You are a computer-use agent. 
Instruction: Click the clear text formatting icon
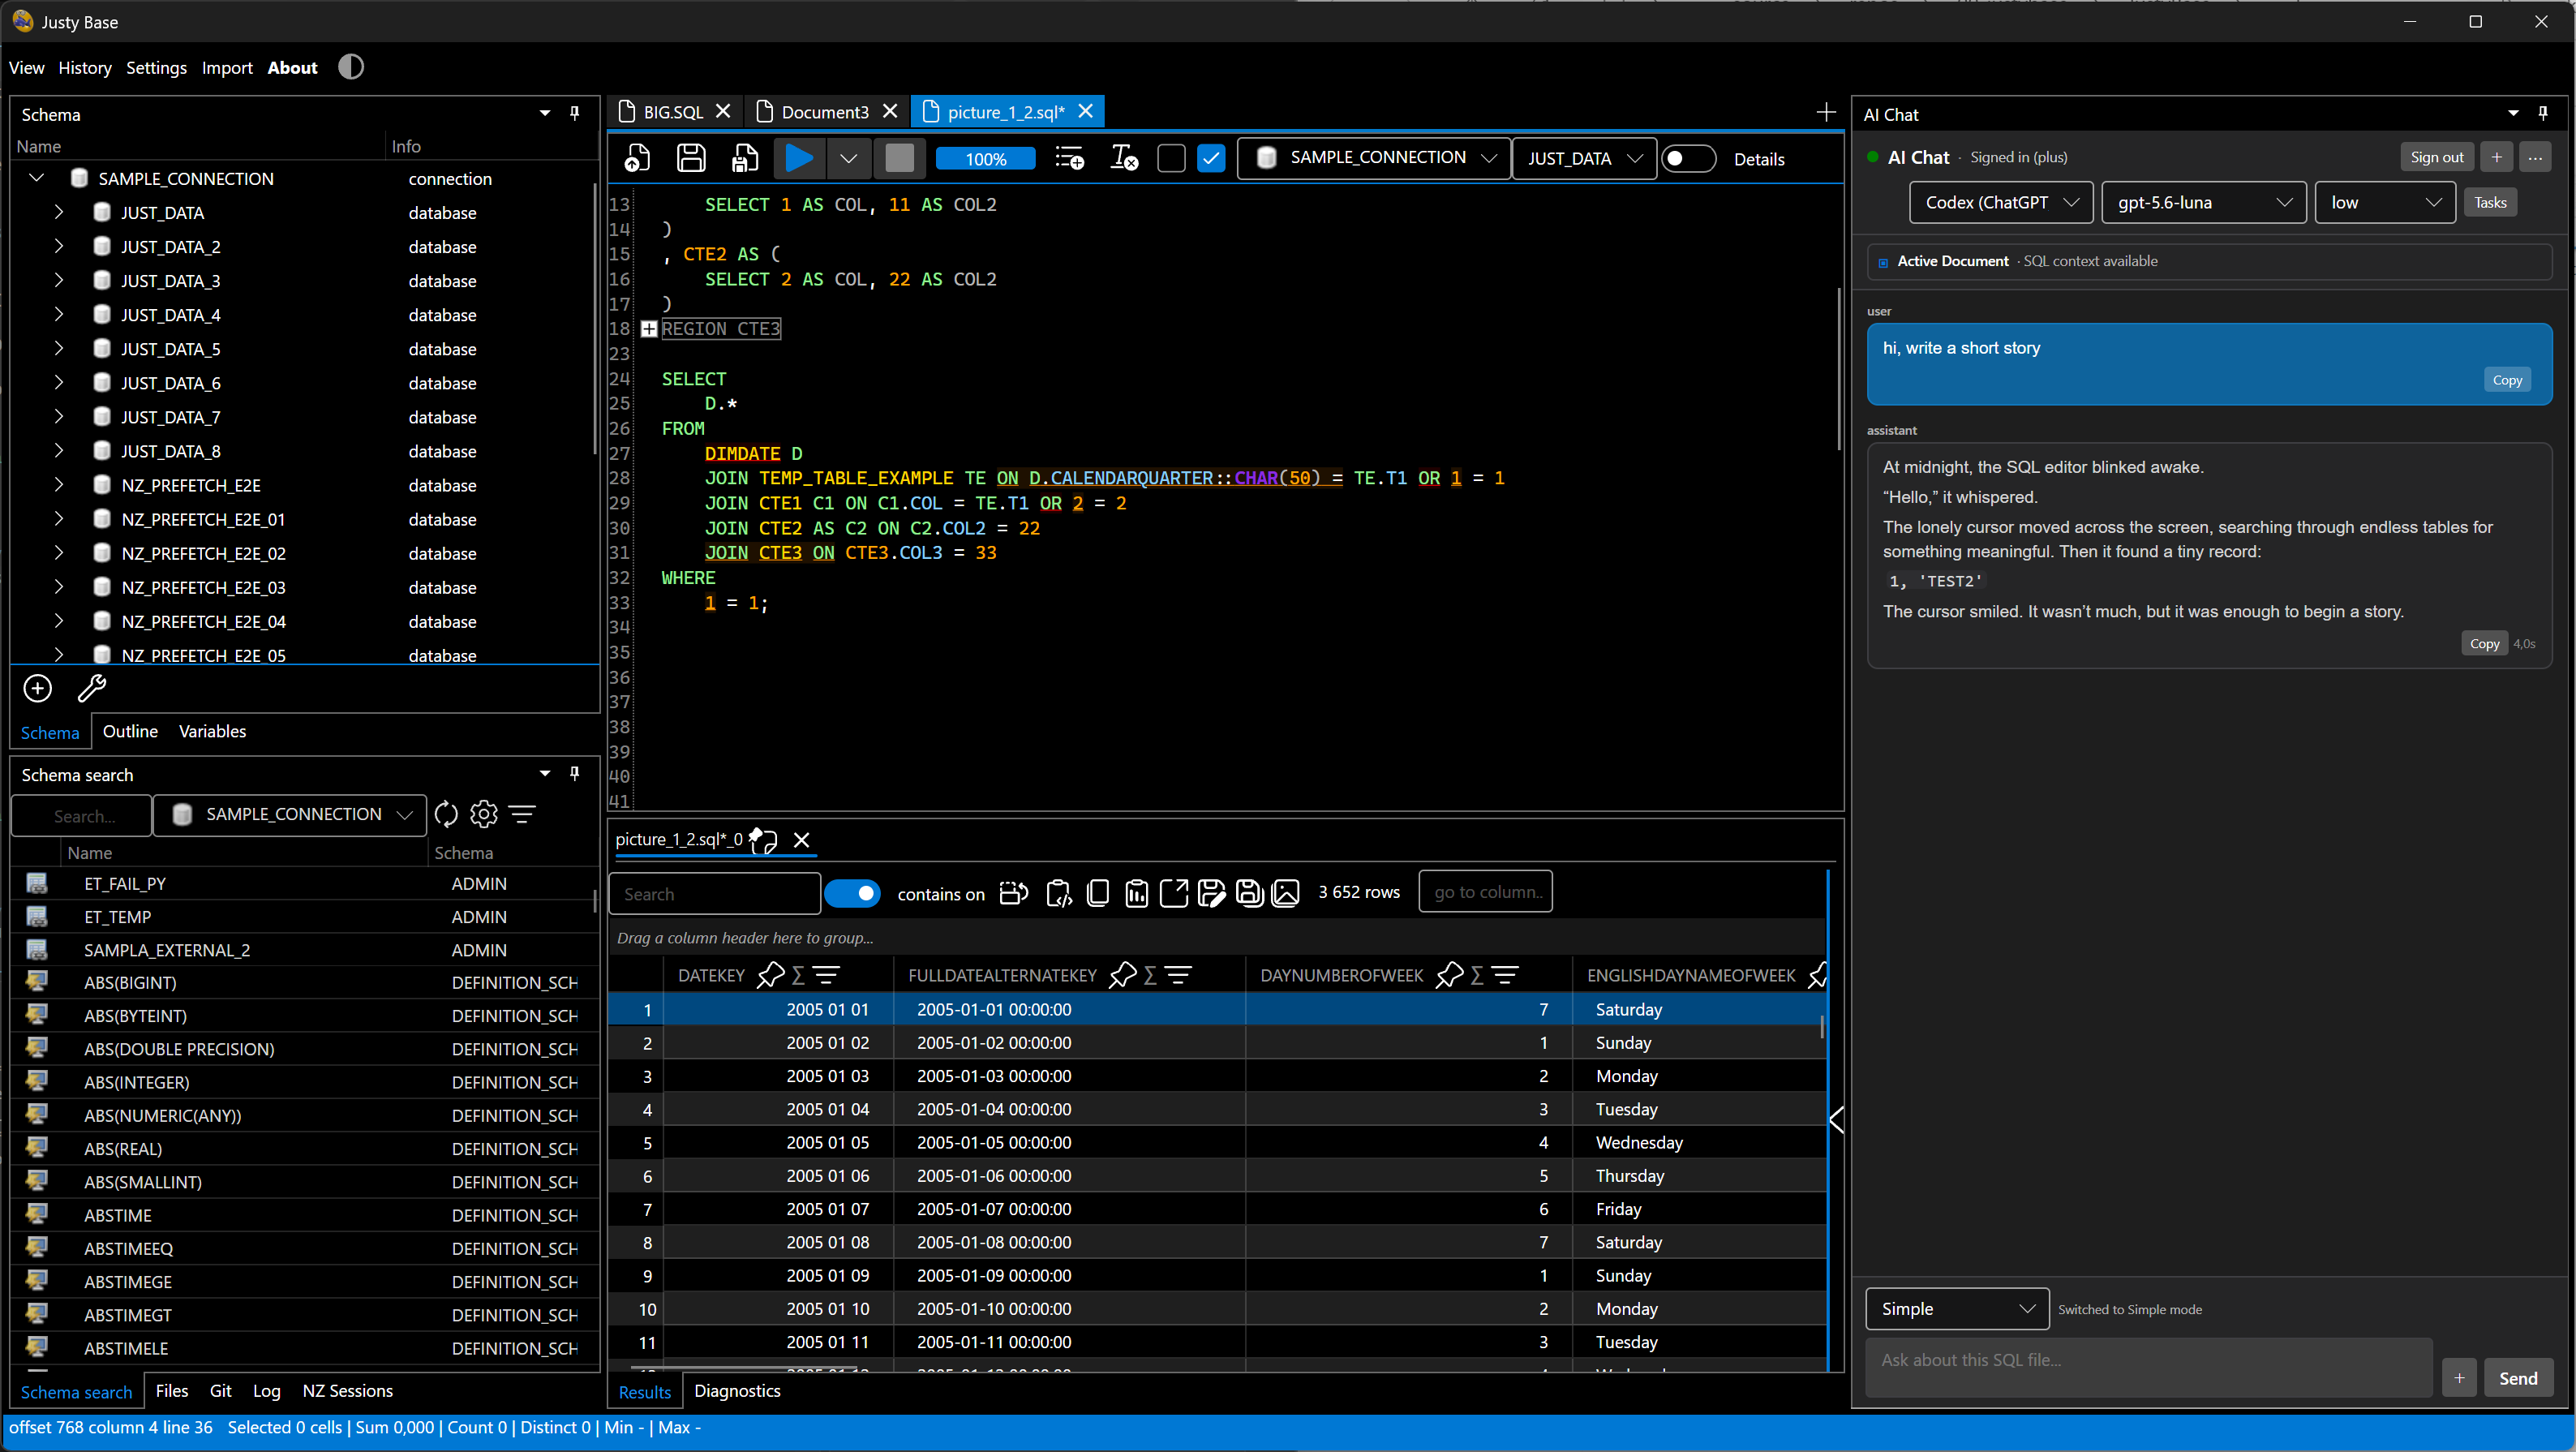pos(1124,158)
